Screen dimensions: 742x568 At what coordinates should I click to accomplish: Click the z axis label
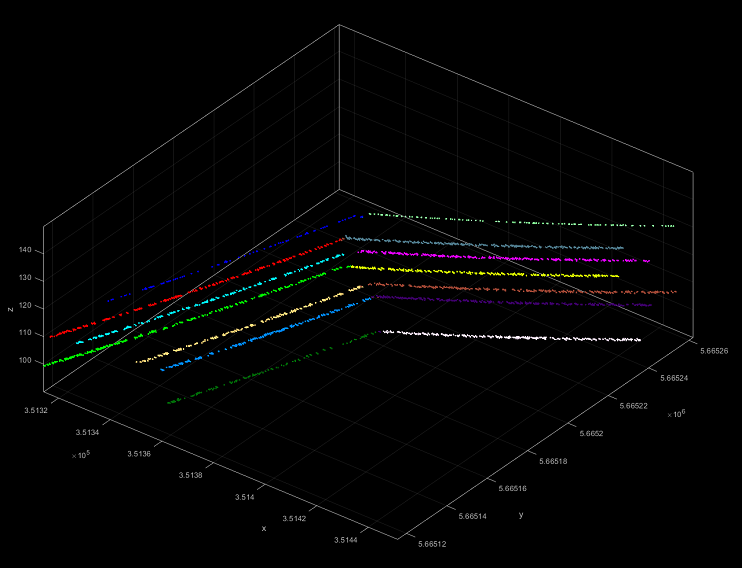pyautogui.click(x=11, y=309)
